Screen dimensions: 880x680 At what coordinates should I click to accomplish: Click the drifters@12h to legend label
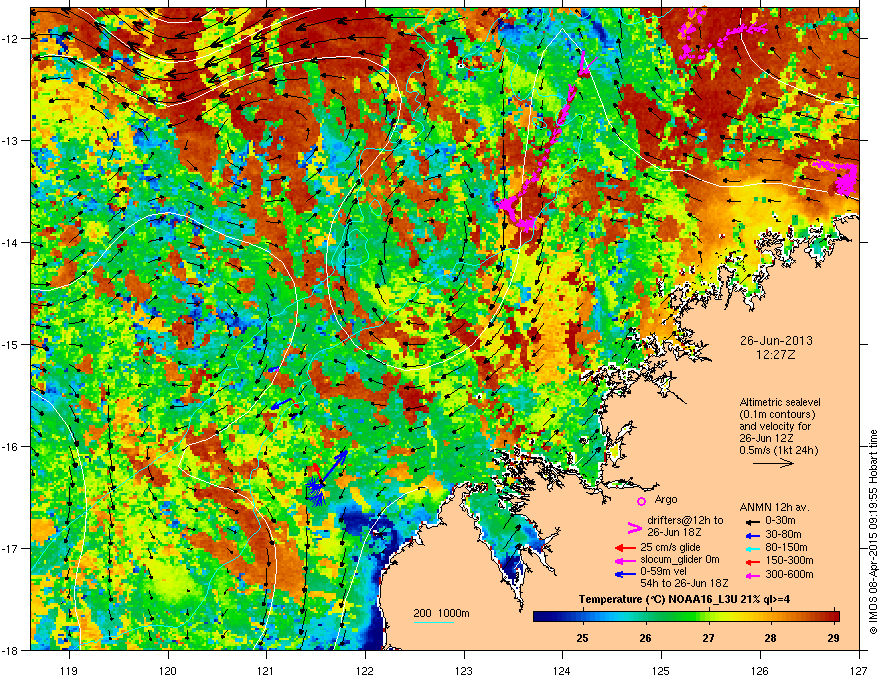[684, 521]
